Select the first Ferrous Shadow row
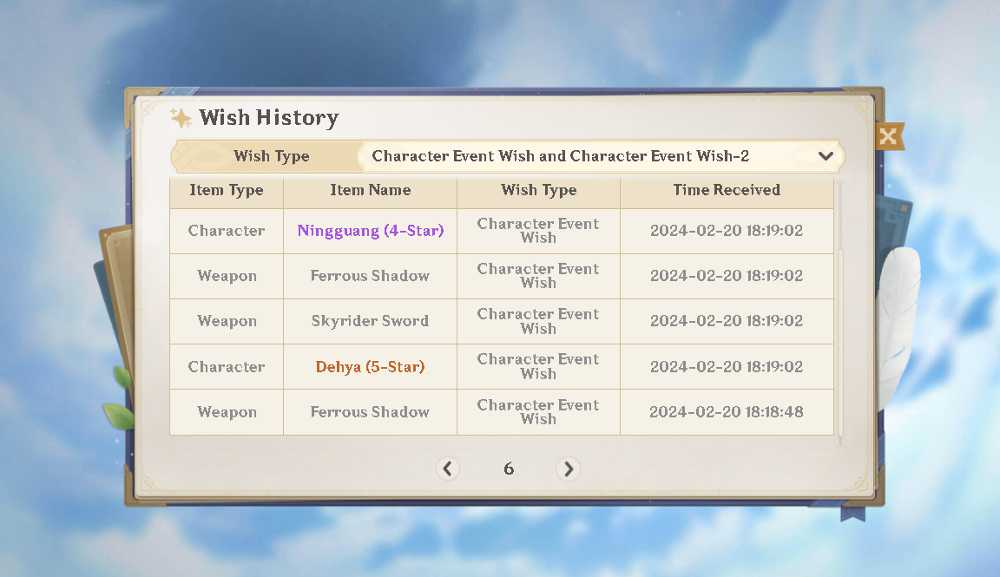 (501, 276)
